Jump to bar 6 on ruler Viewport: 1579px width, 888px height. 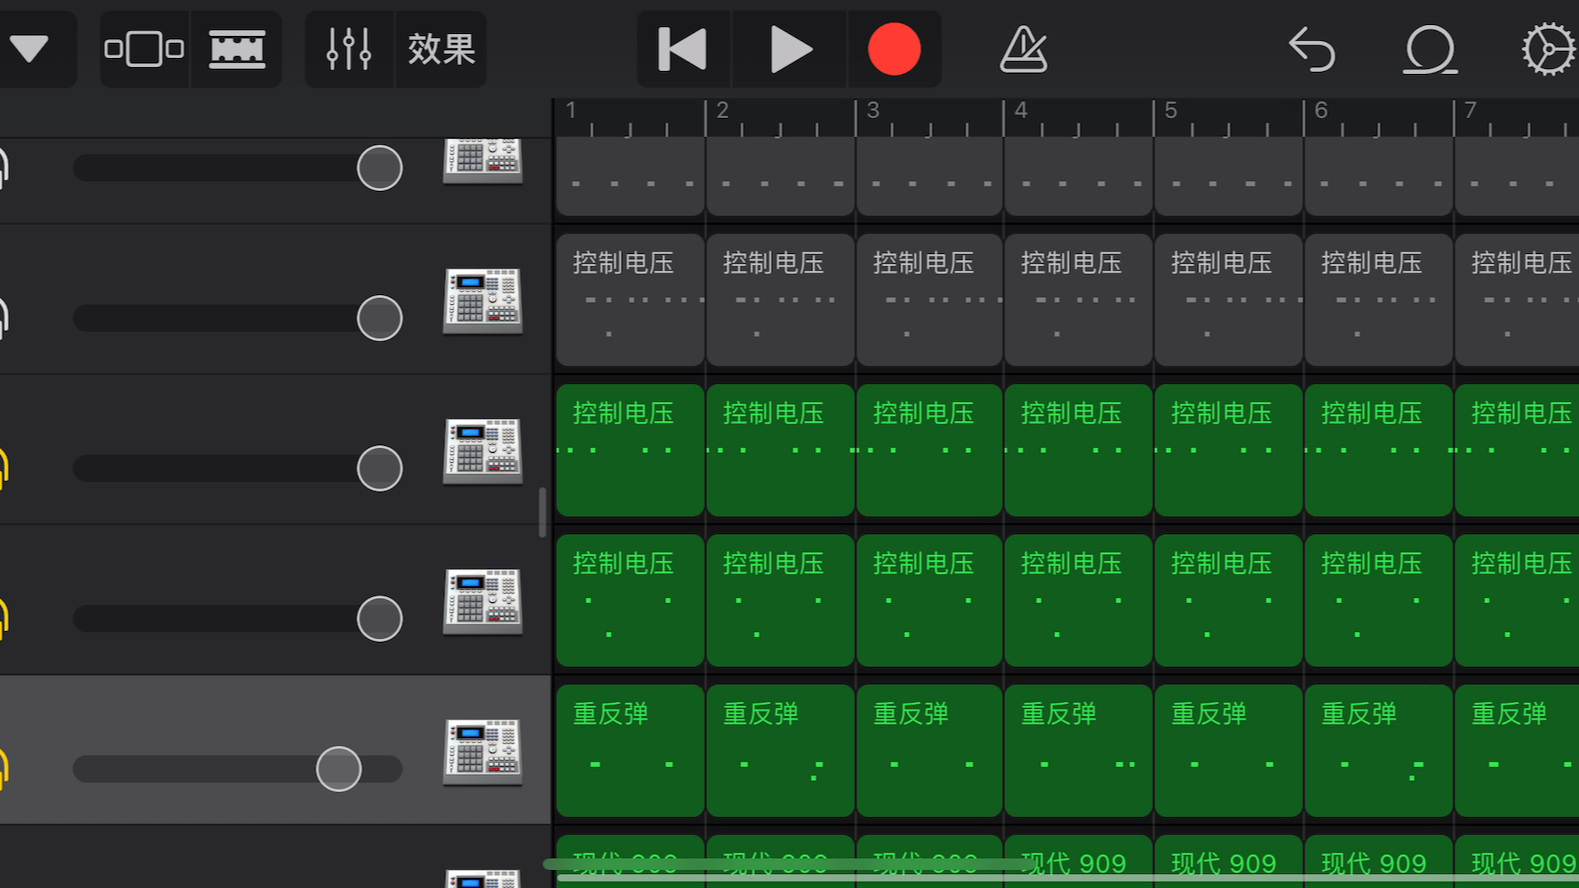pos(1321,110)
